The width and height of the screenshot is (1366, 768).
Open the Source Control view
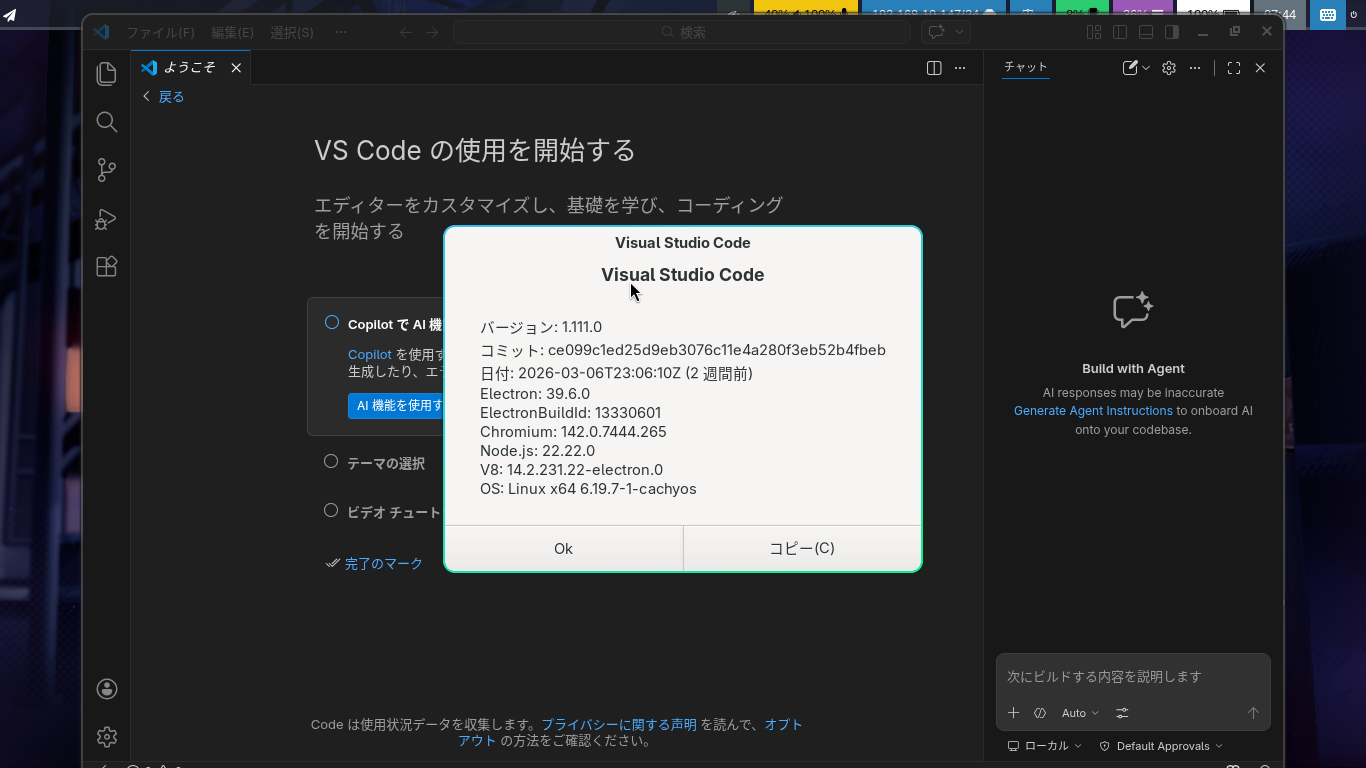coord(106,170)
